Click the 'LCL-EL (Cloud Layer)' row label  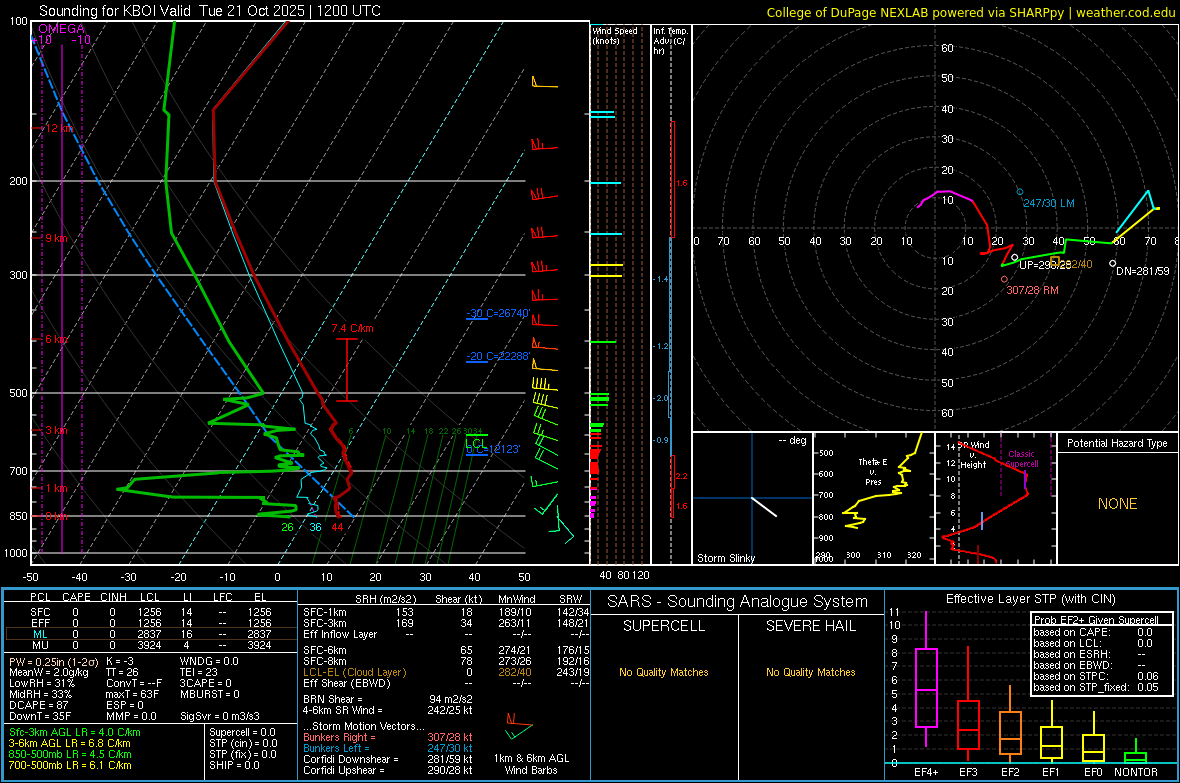[x=354, y=672]
